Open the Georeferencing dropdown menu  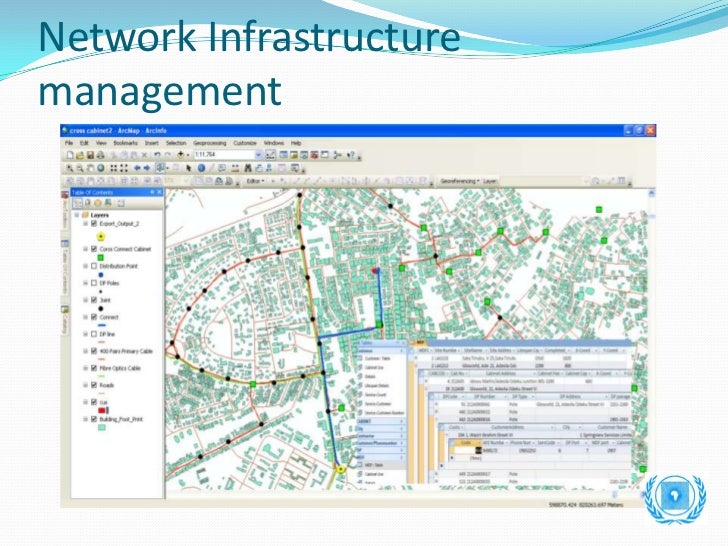tap(460, 181)
